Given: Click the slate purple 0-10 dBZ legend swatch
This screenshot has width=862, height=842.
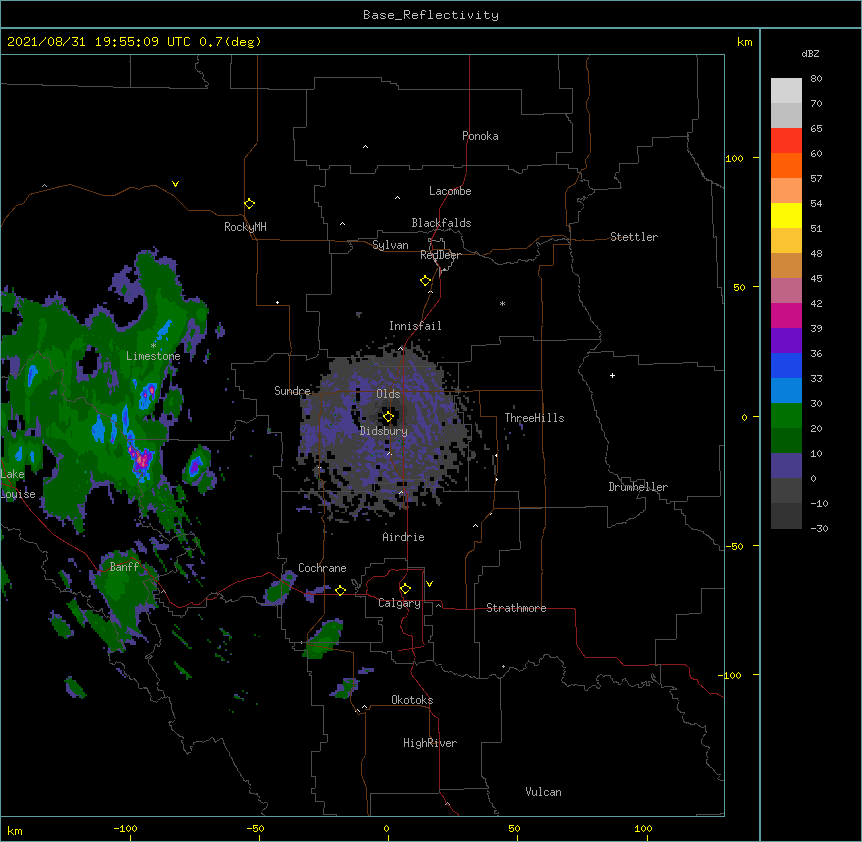Looking at the screenshot, I should [786, 466].
